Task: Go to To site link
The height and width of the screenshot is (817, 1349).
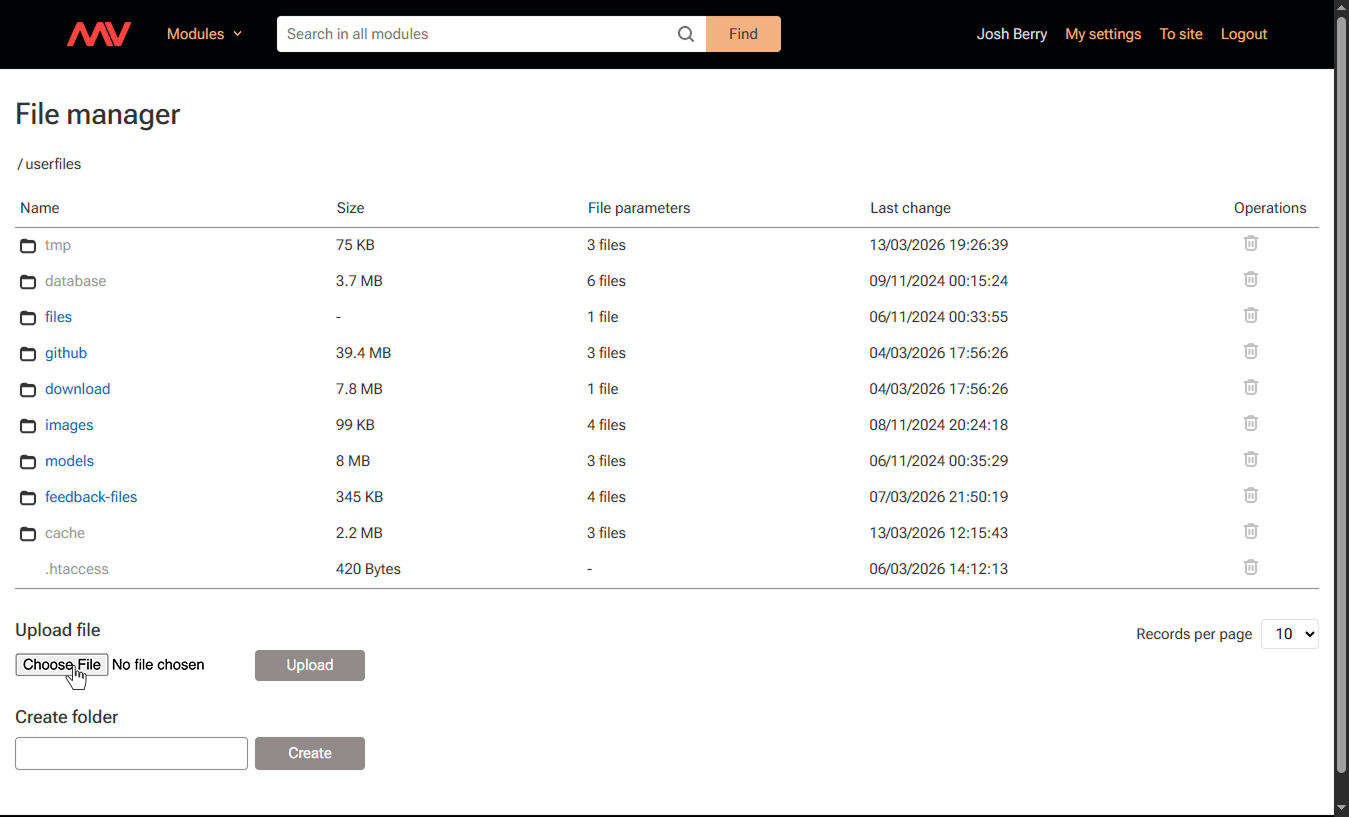Action: click(1180, 34)
